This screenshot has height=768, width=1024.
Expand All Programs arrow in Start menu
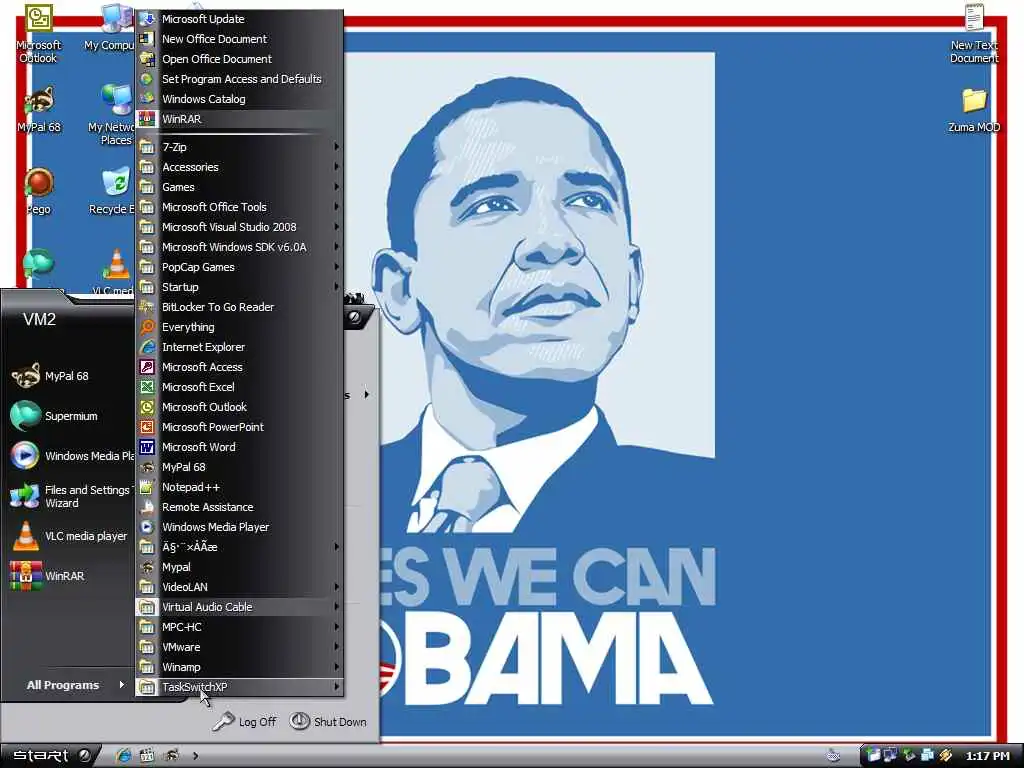[121, 684]
